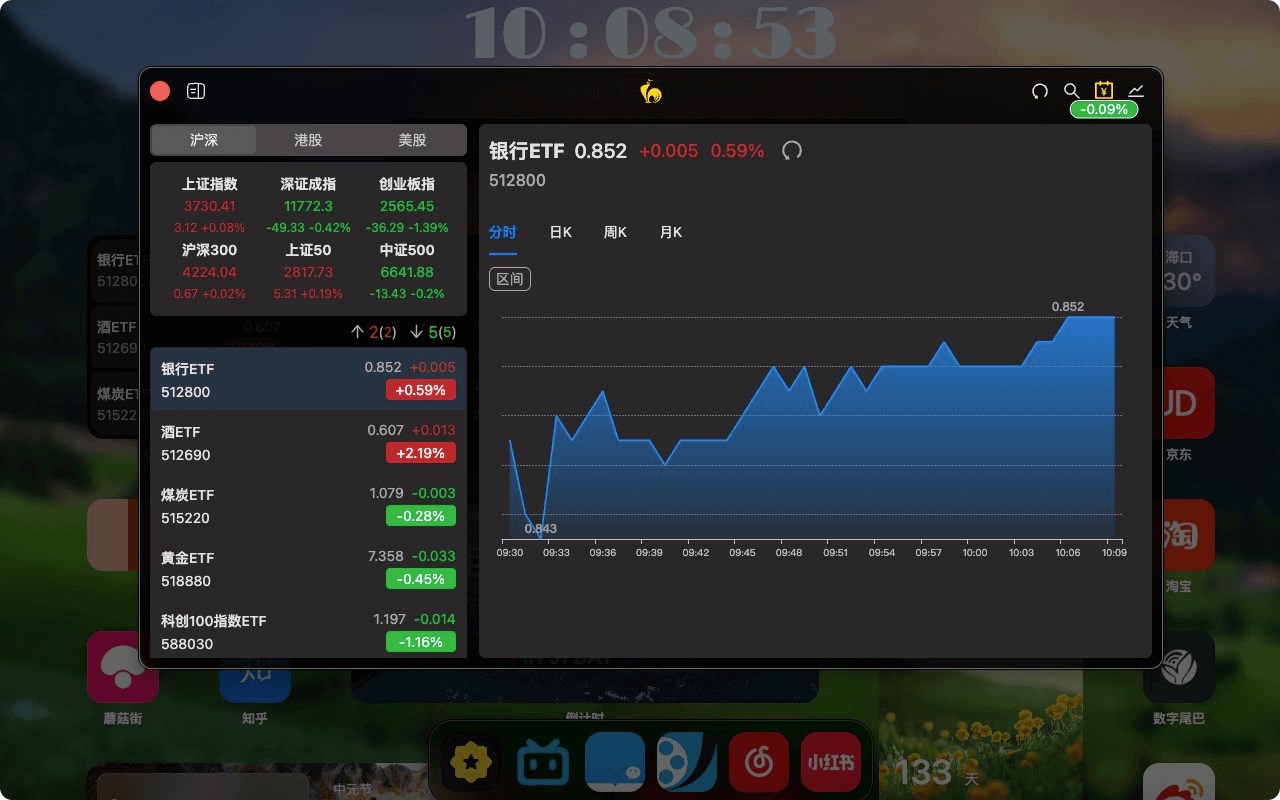Toggle the +2.19% badge on 酒ETF

tap(421, 453)
